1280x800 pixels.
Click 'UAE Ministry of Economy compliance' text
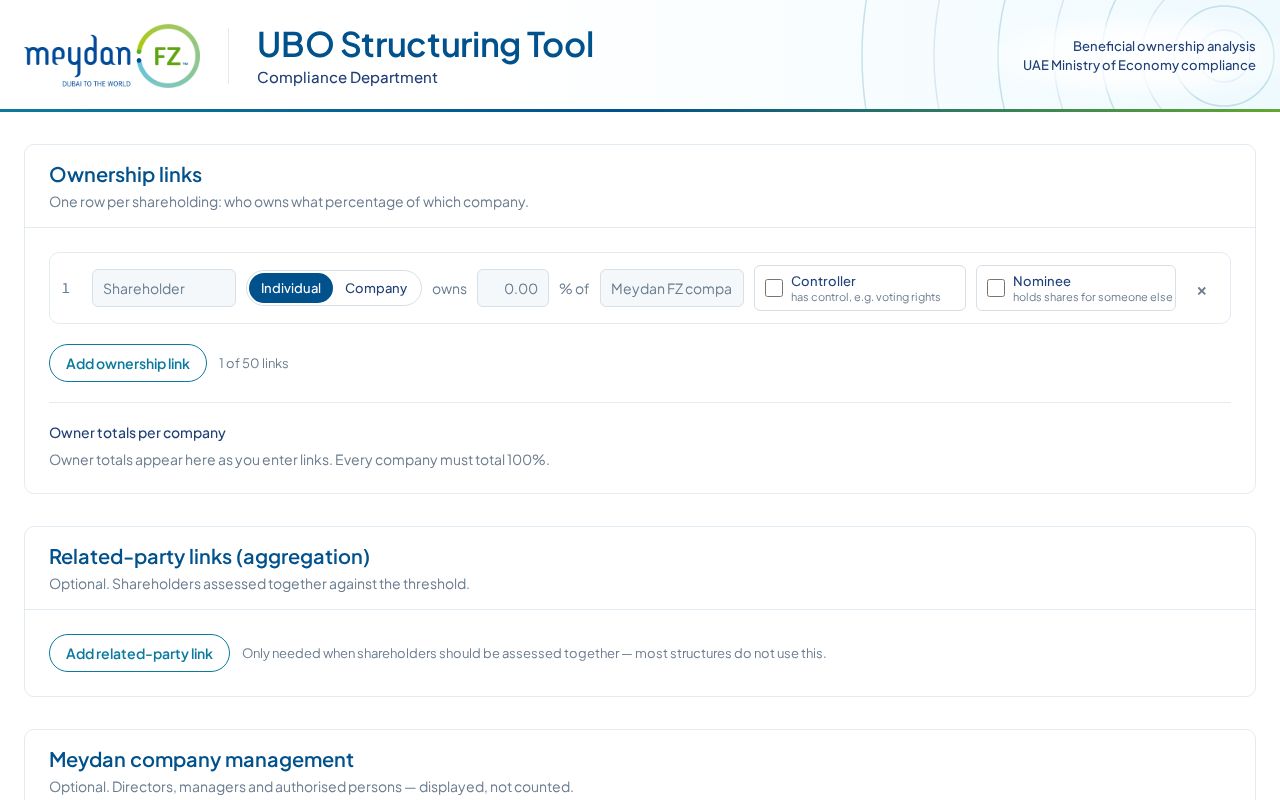(1139, 65)
